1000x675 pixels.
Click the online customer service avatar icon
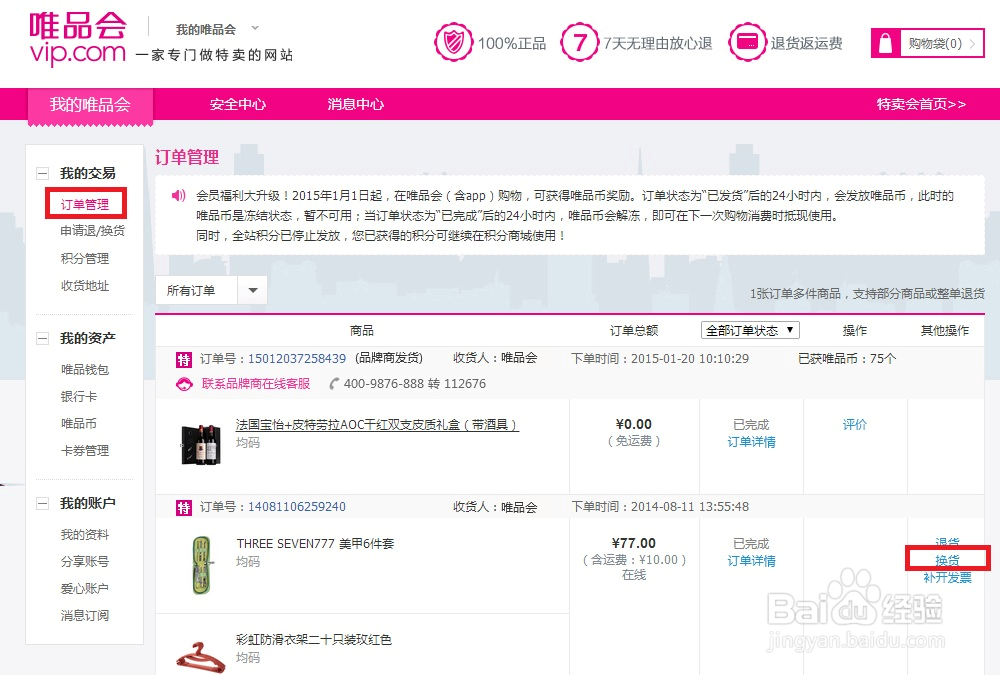tap(184, 384)
